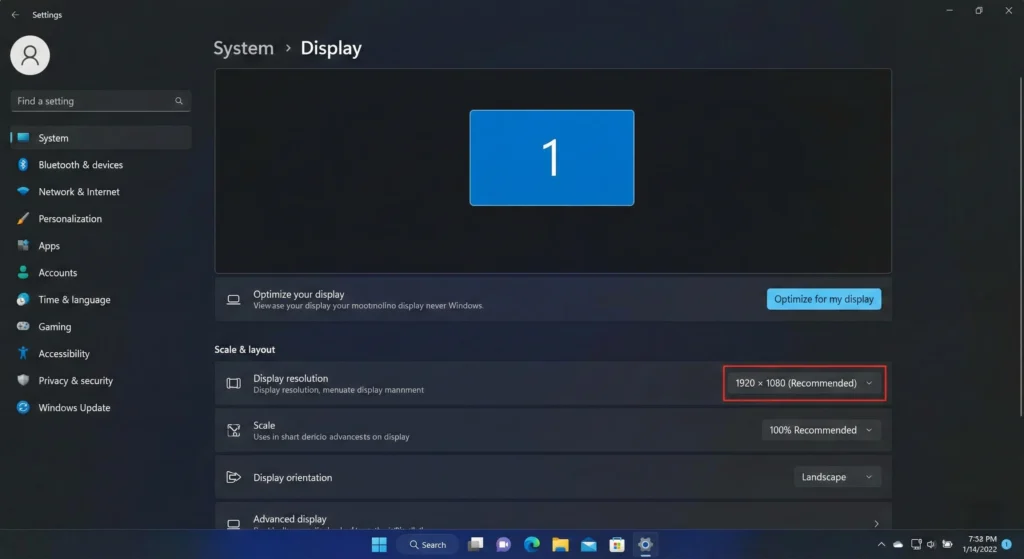Go to Network & Internet section
The height and width of the screenshot is (559, 1024).
78,192
